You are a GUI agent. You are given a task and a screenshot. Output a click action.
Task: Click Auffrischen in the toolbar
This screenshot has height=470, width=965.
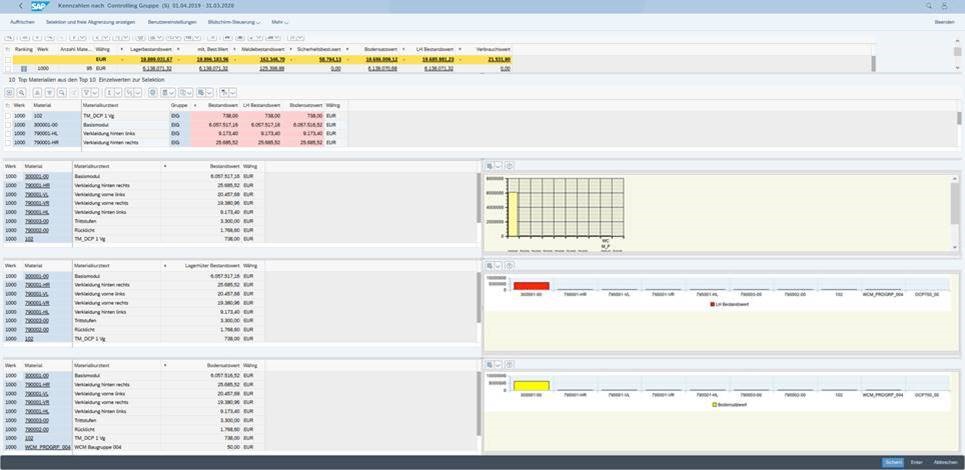22,21
